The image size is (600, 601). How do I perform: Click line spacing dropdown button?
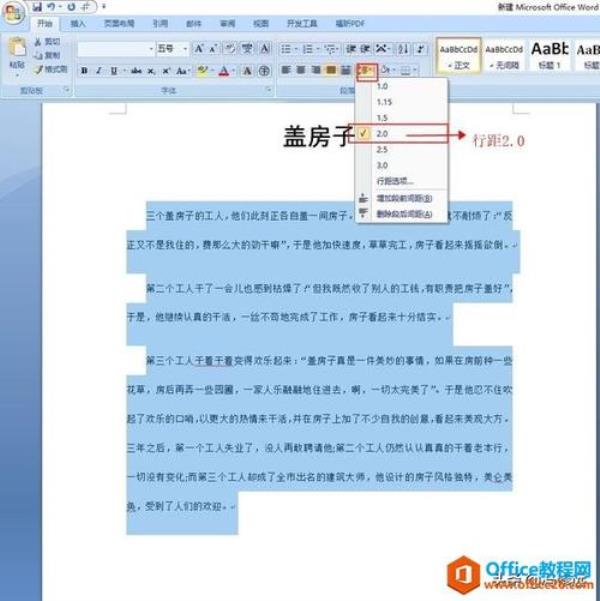click(367, 71)
